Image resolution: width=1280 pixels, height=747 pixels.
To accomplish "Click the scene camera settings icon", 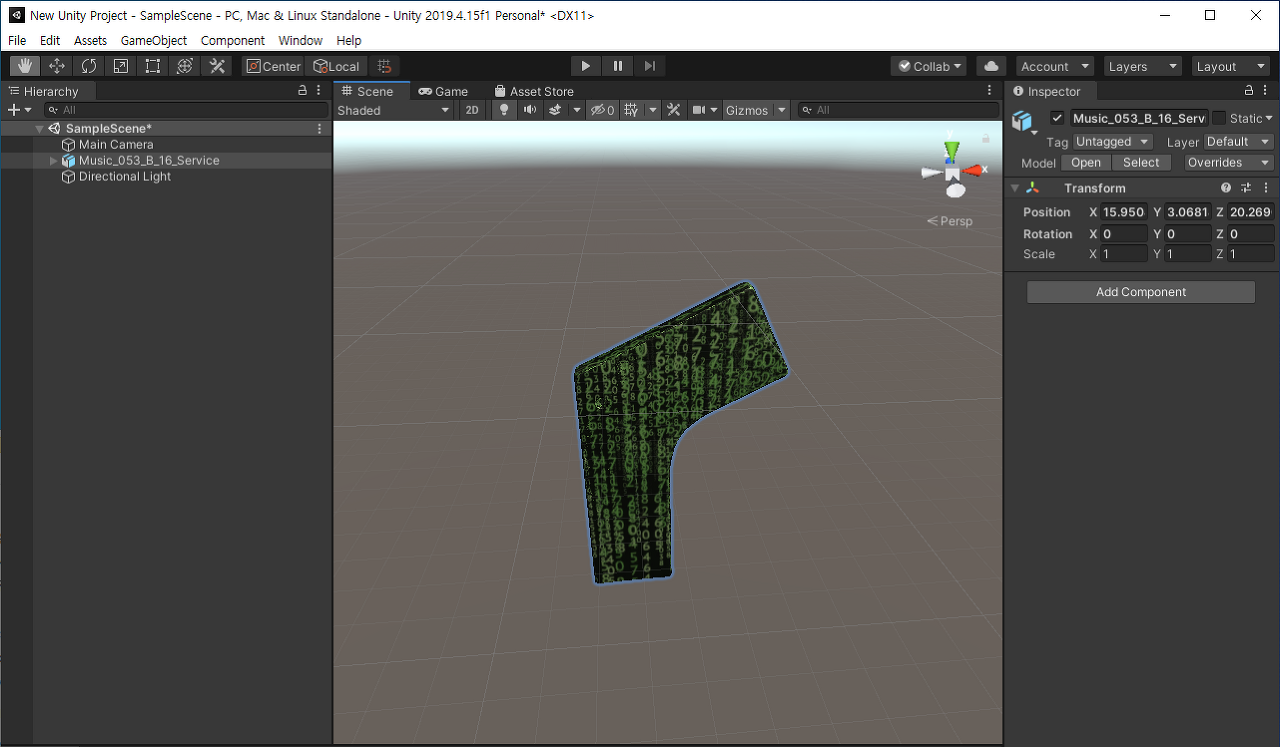I will tap(700, 110).
